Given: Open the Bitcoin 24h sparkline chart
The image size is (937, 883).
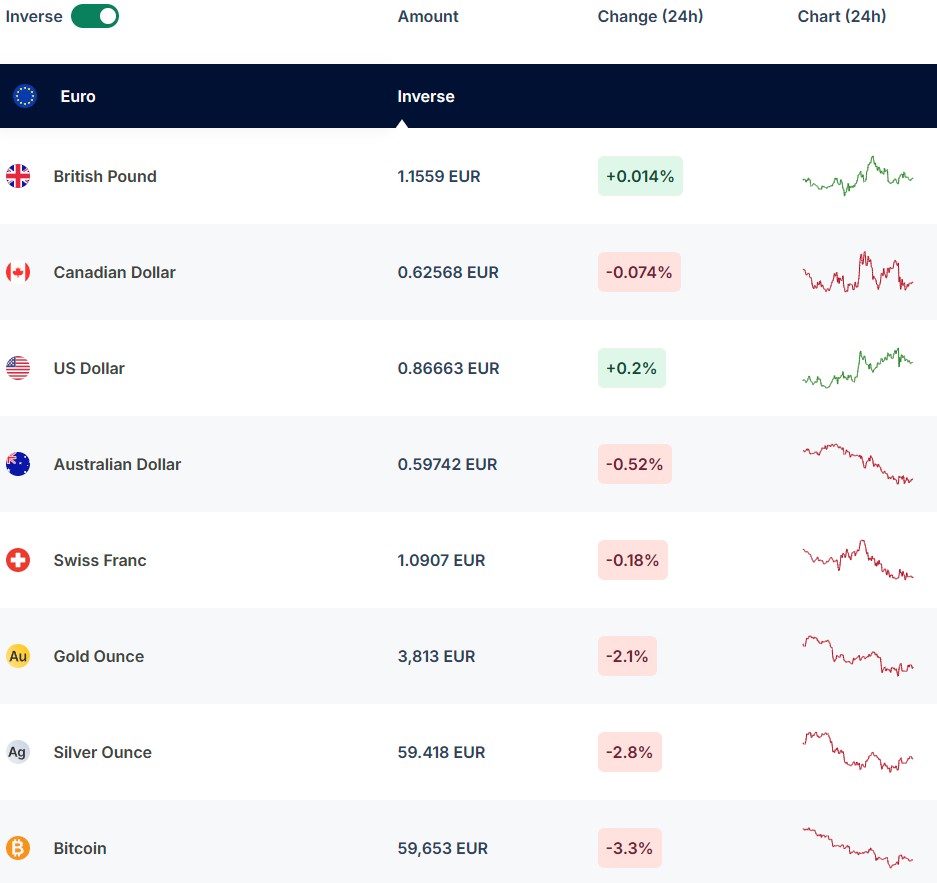Looking at the screenshot, I should (x=857, y=848).
